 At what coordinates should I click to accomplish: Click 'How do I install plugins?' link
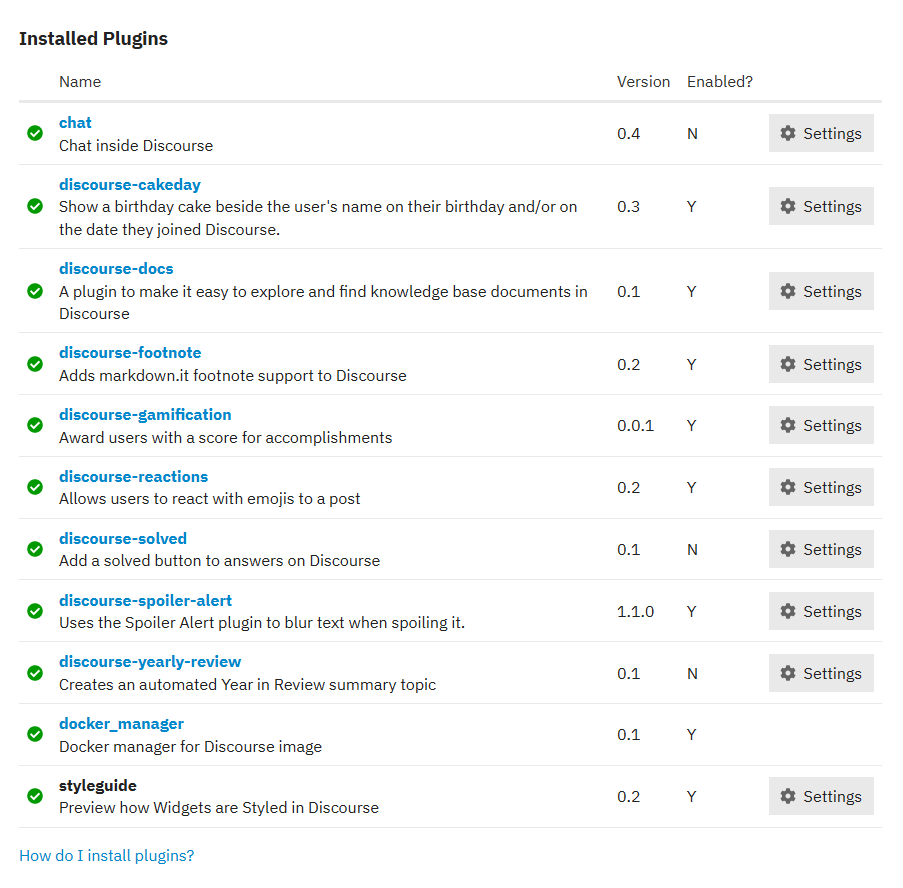107,856
